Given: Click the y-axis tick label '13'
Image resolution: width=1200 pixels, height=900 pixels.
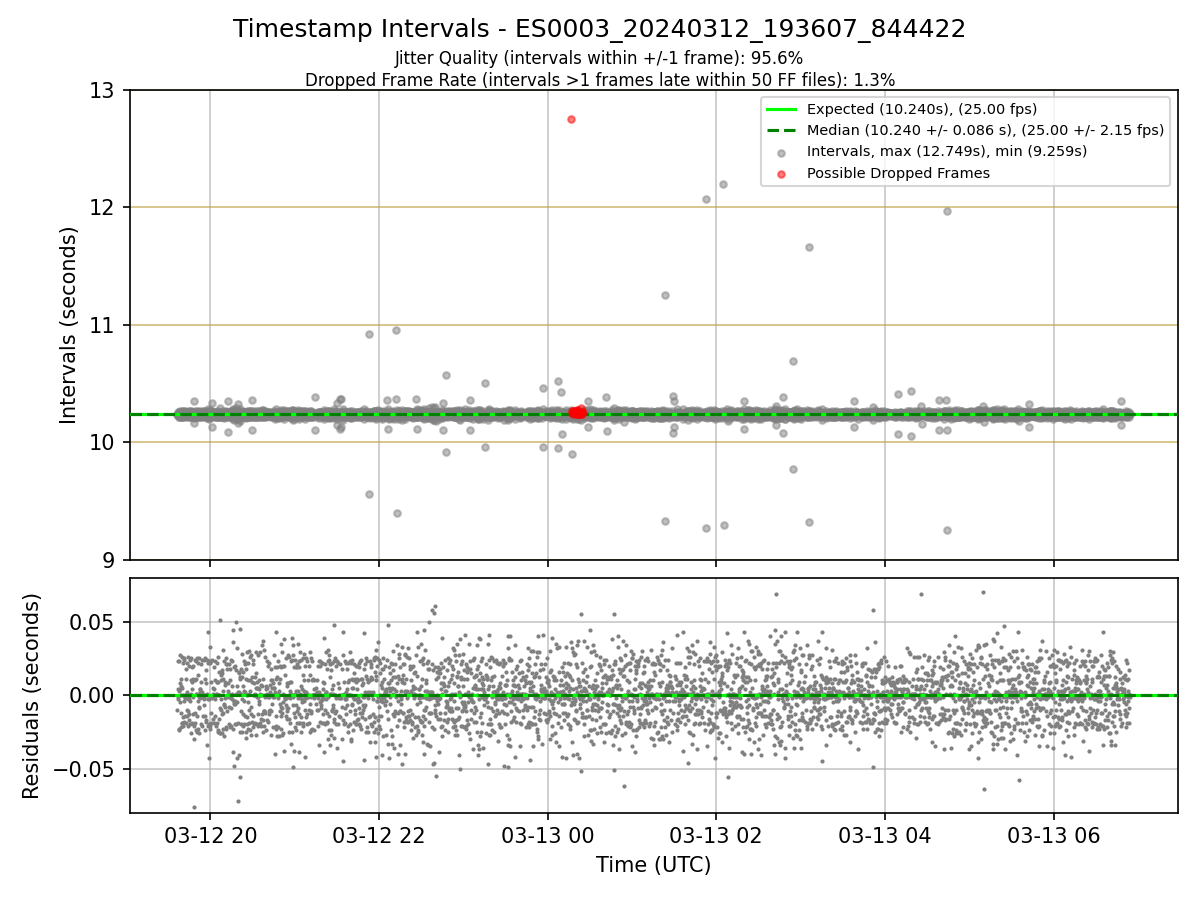Looking at the screenshot, I should click(x=104, y=91).
